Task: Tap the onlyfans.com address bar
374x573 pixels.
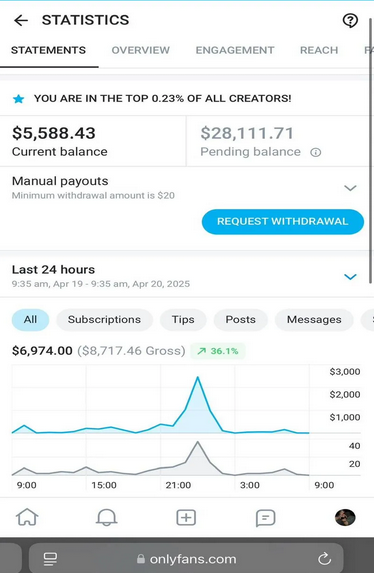Action: 186,558
